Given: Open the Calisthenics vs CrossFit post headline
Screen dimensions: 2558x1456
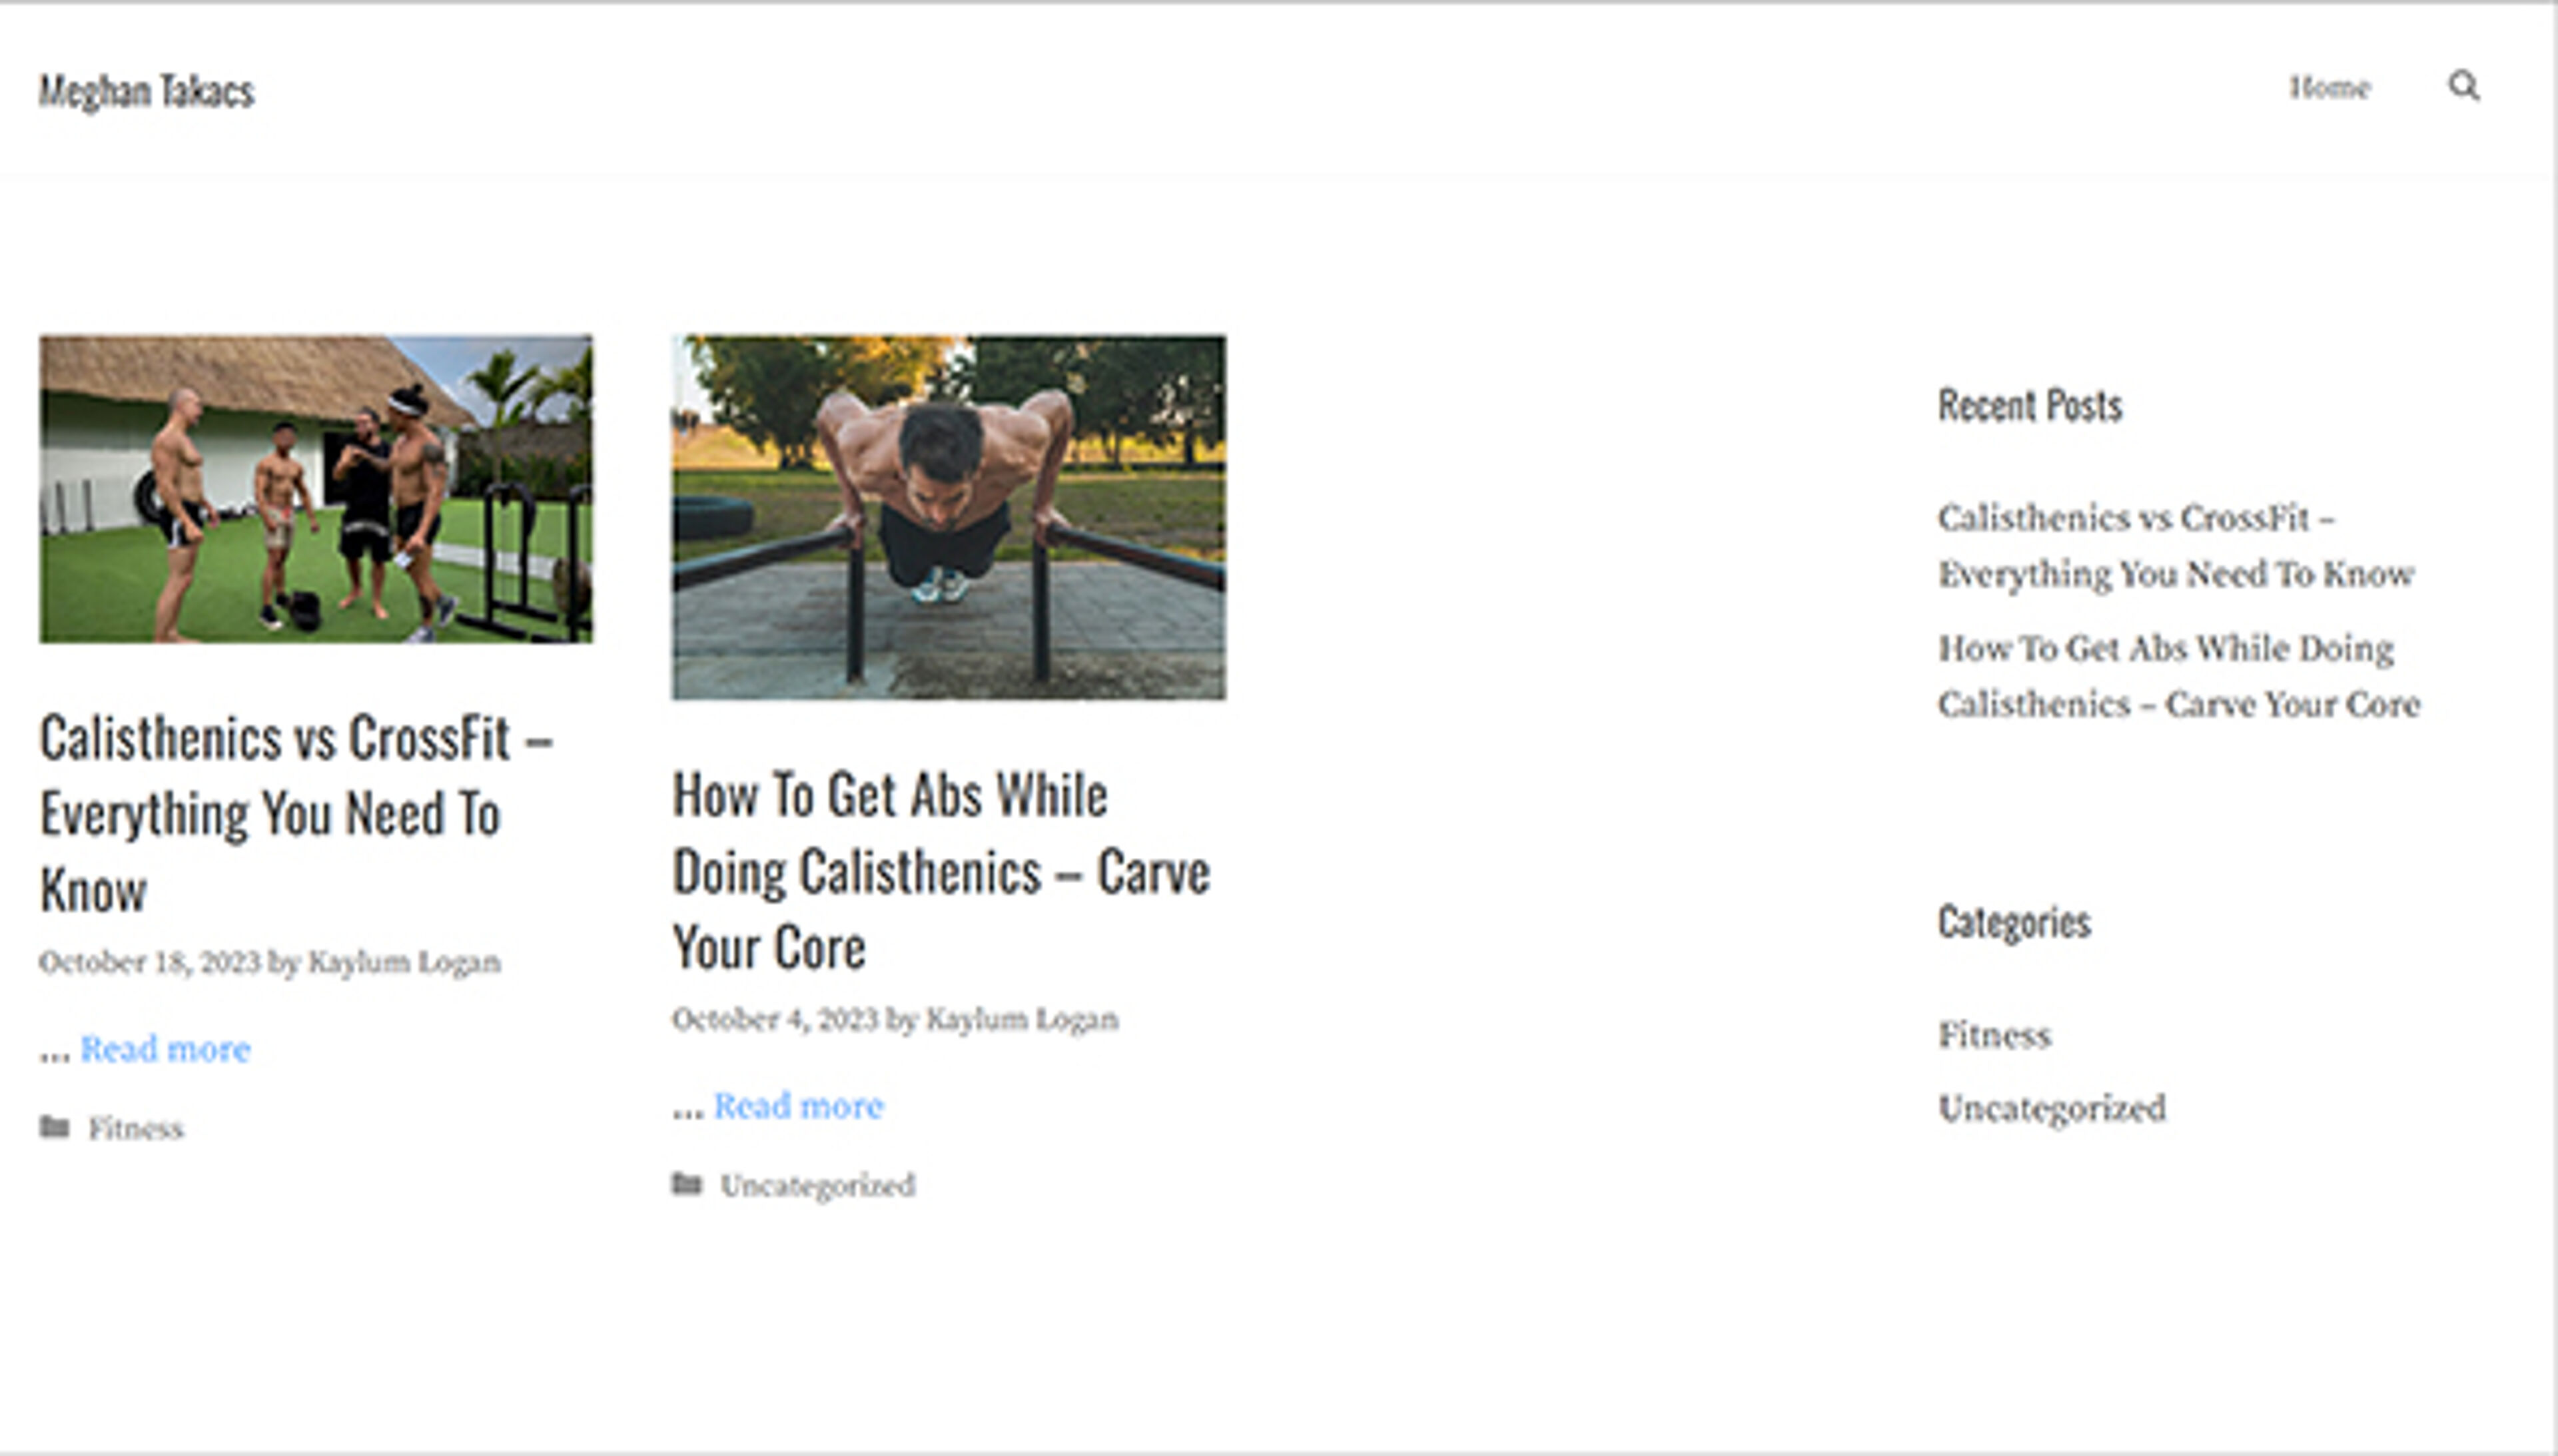Looking at the screenshot, I should (x=295, y=812).
